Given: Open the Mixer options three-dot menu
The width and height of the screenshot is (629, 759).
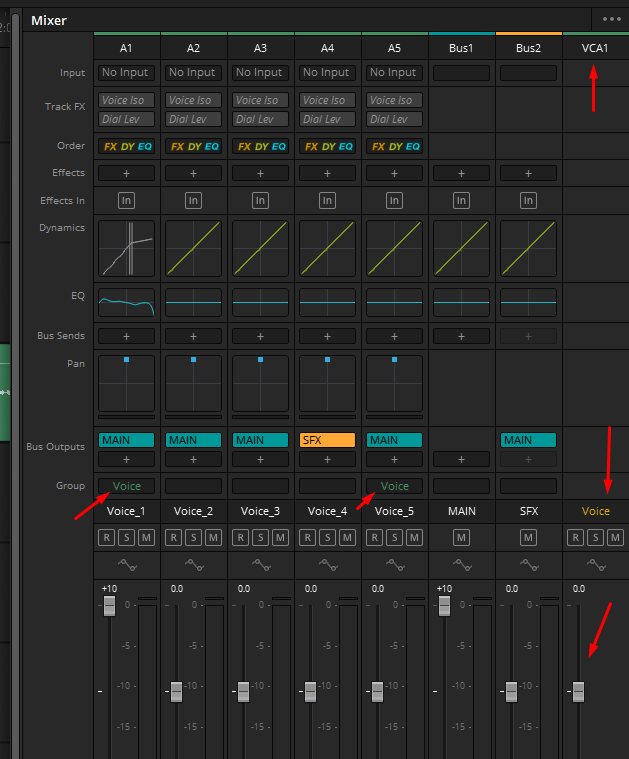Looking at the screenshot, I should pos(612,19).
